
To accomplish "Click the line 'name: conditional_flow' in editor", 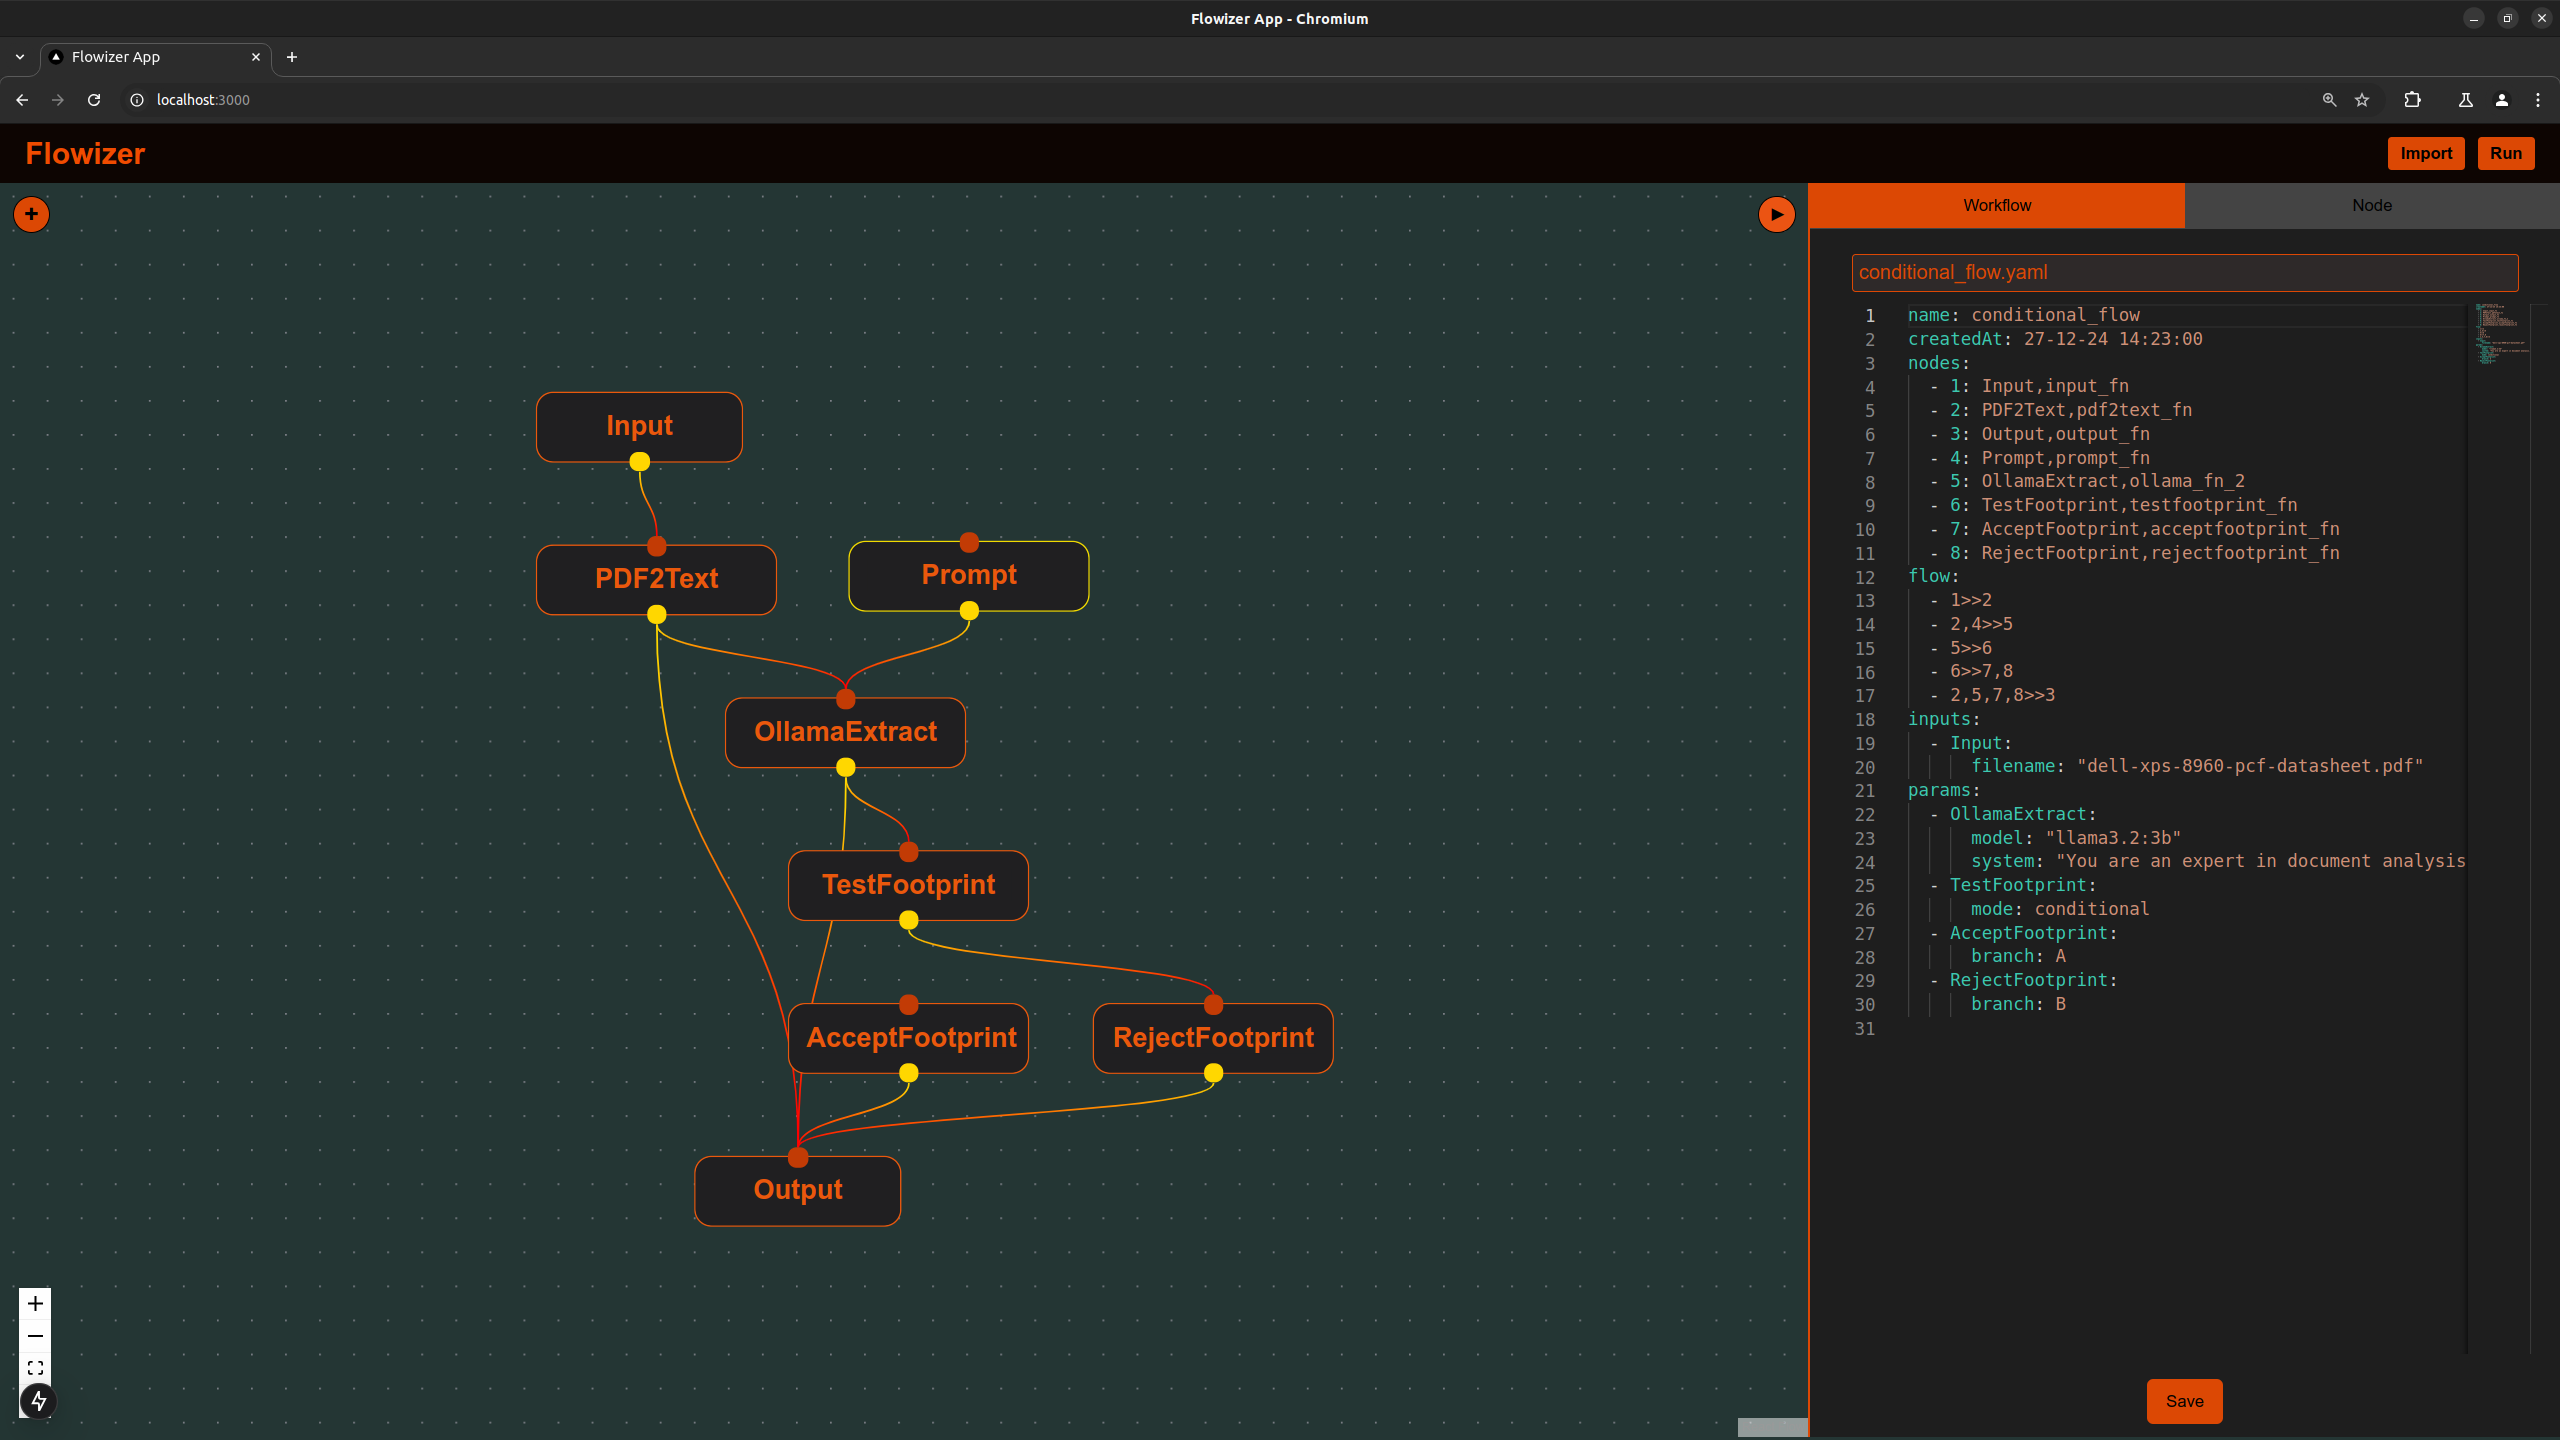I will 2023,315.
